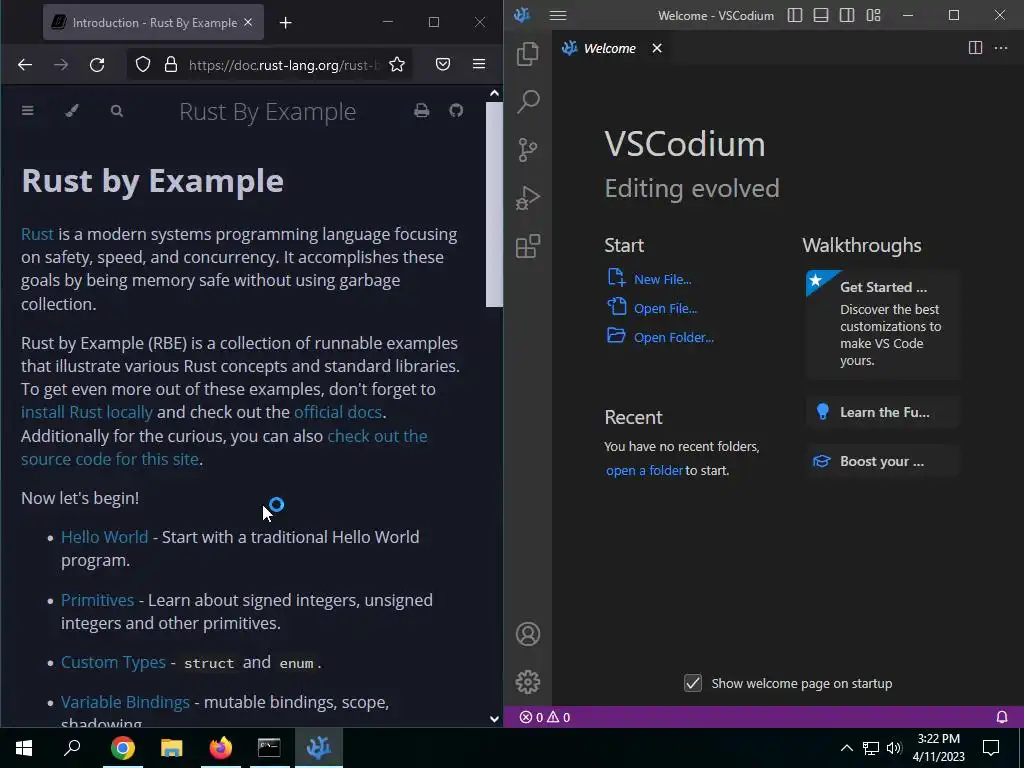This screenshot has height=768, width=1024.
Task: Click the open a folder link
Action: 644,470
